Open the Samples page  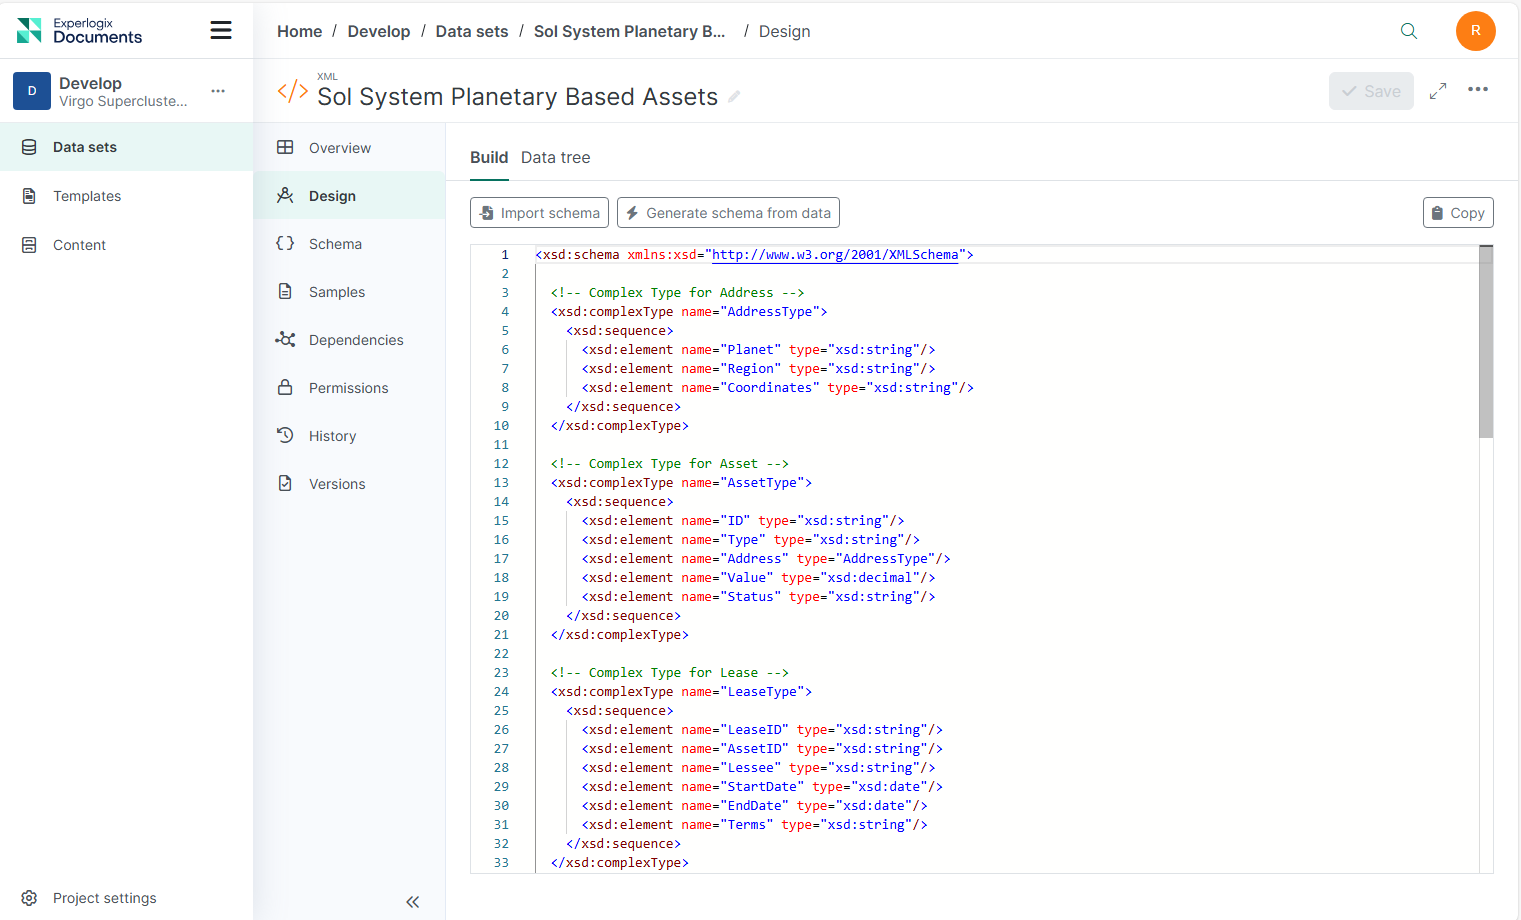coord(349,291)
